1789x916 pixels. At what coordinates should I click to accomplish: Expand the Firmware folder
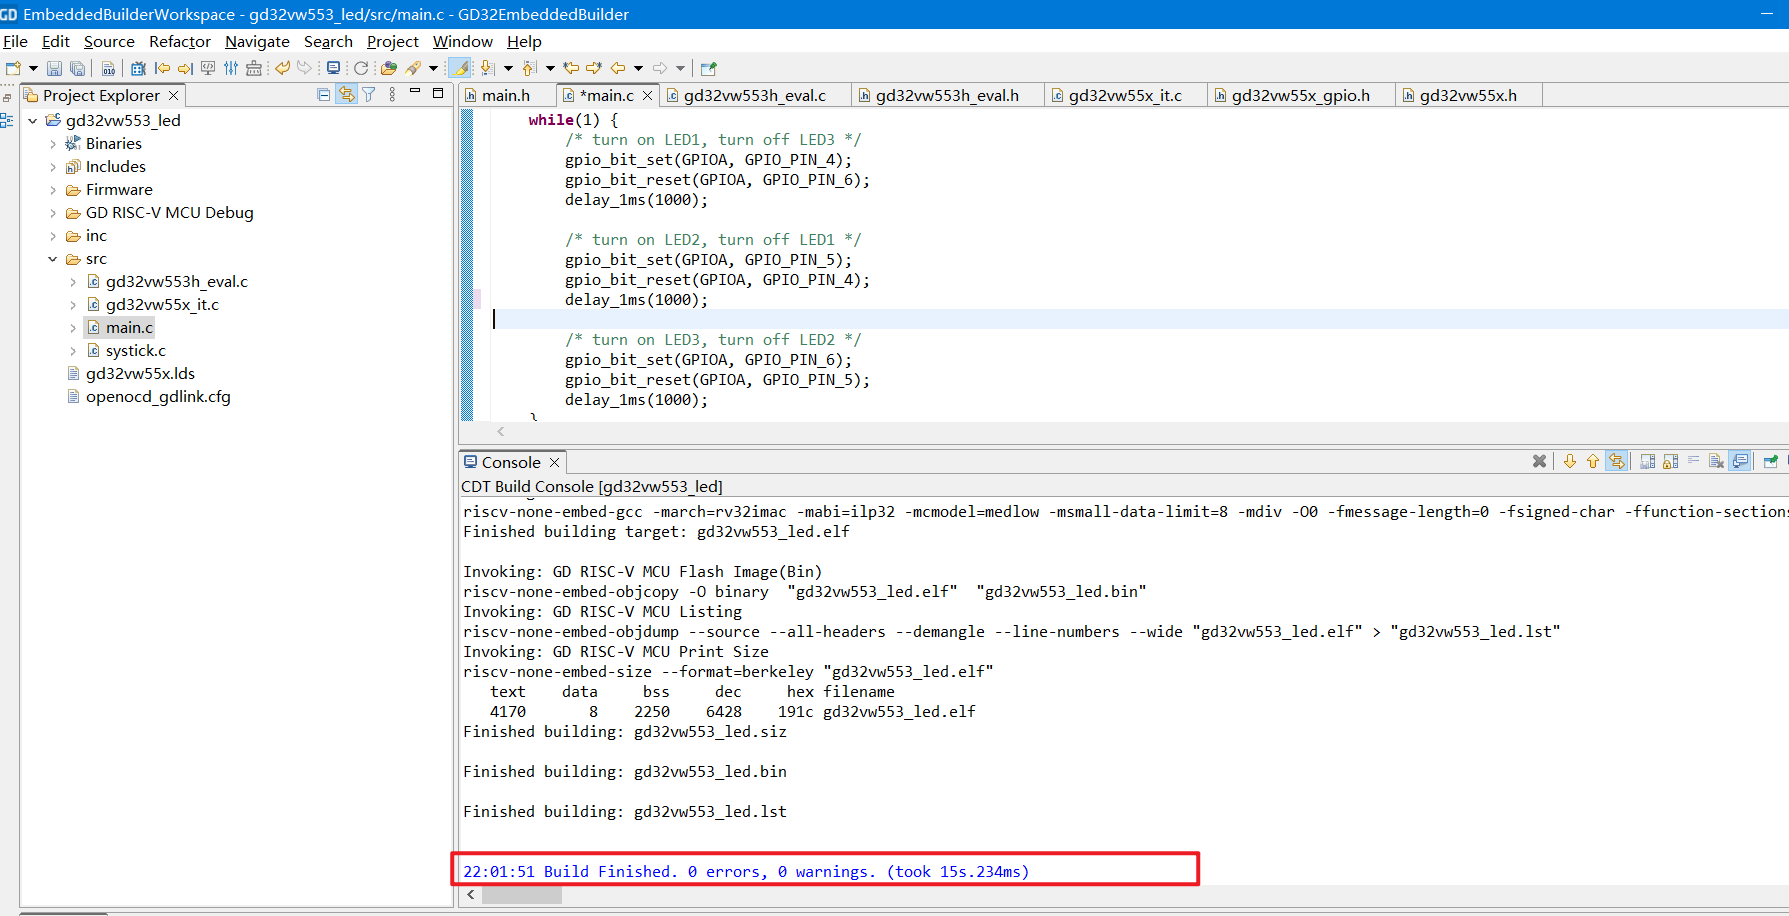point(53,190)
